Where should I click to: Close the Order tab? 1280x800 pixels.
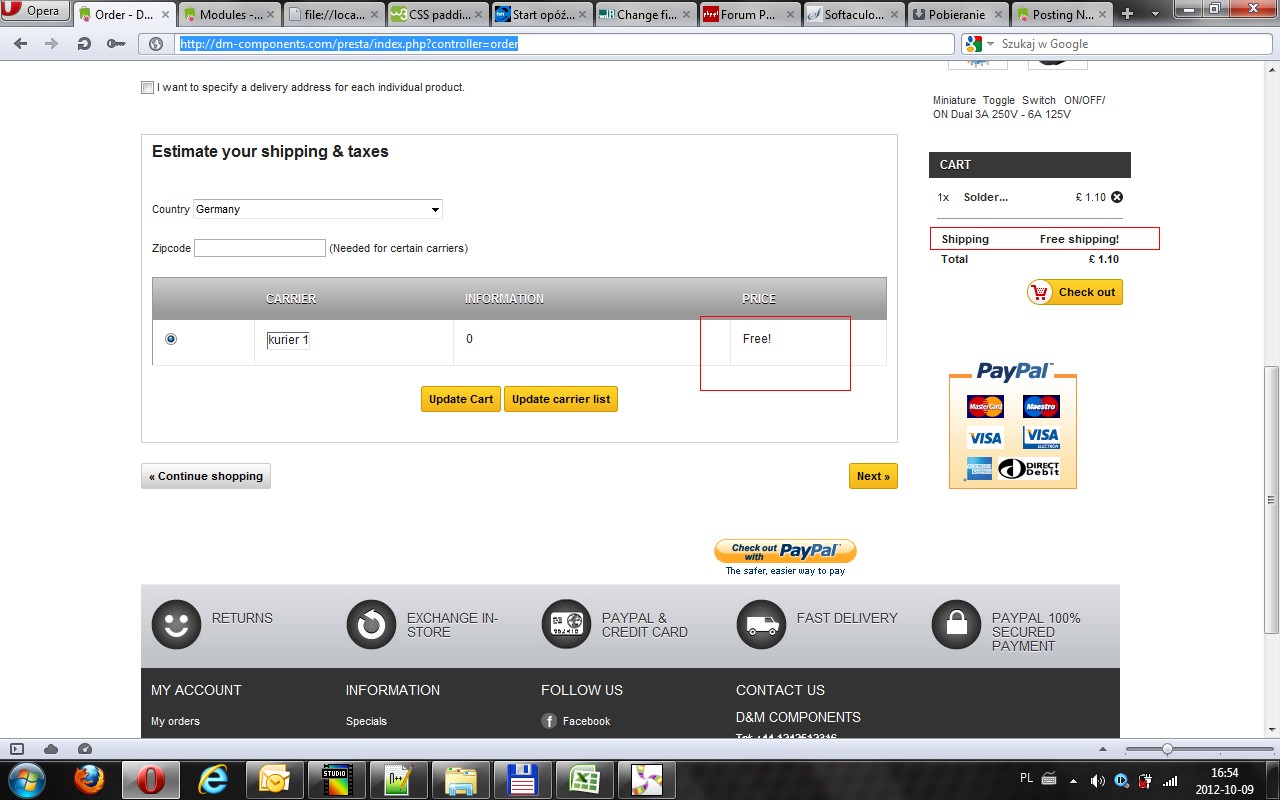coord(166,15)
